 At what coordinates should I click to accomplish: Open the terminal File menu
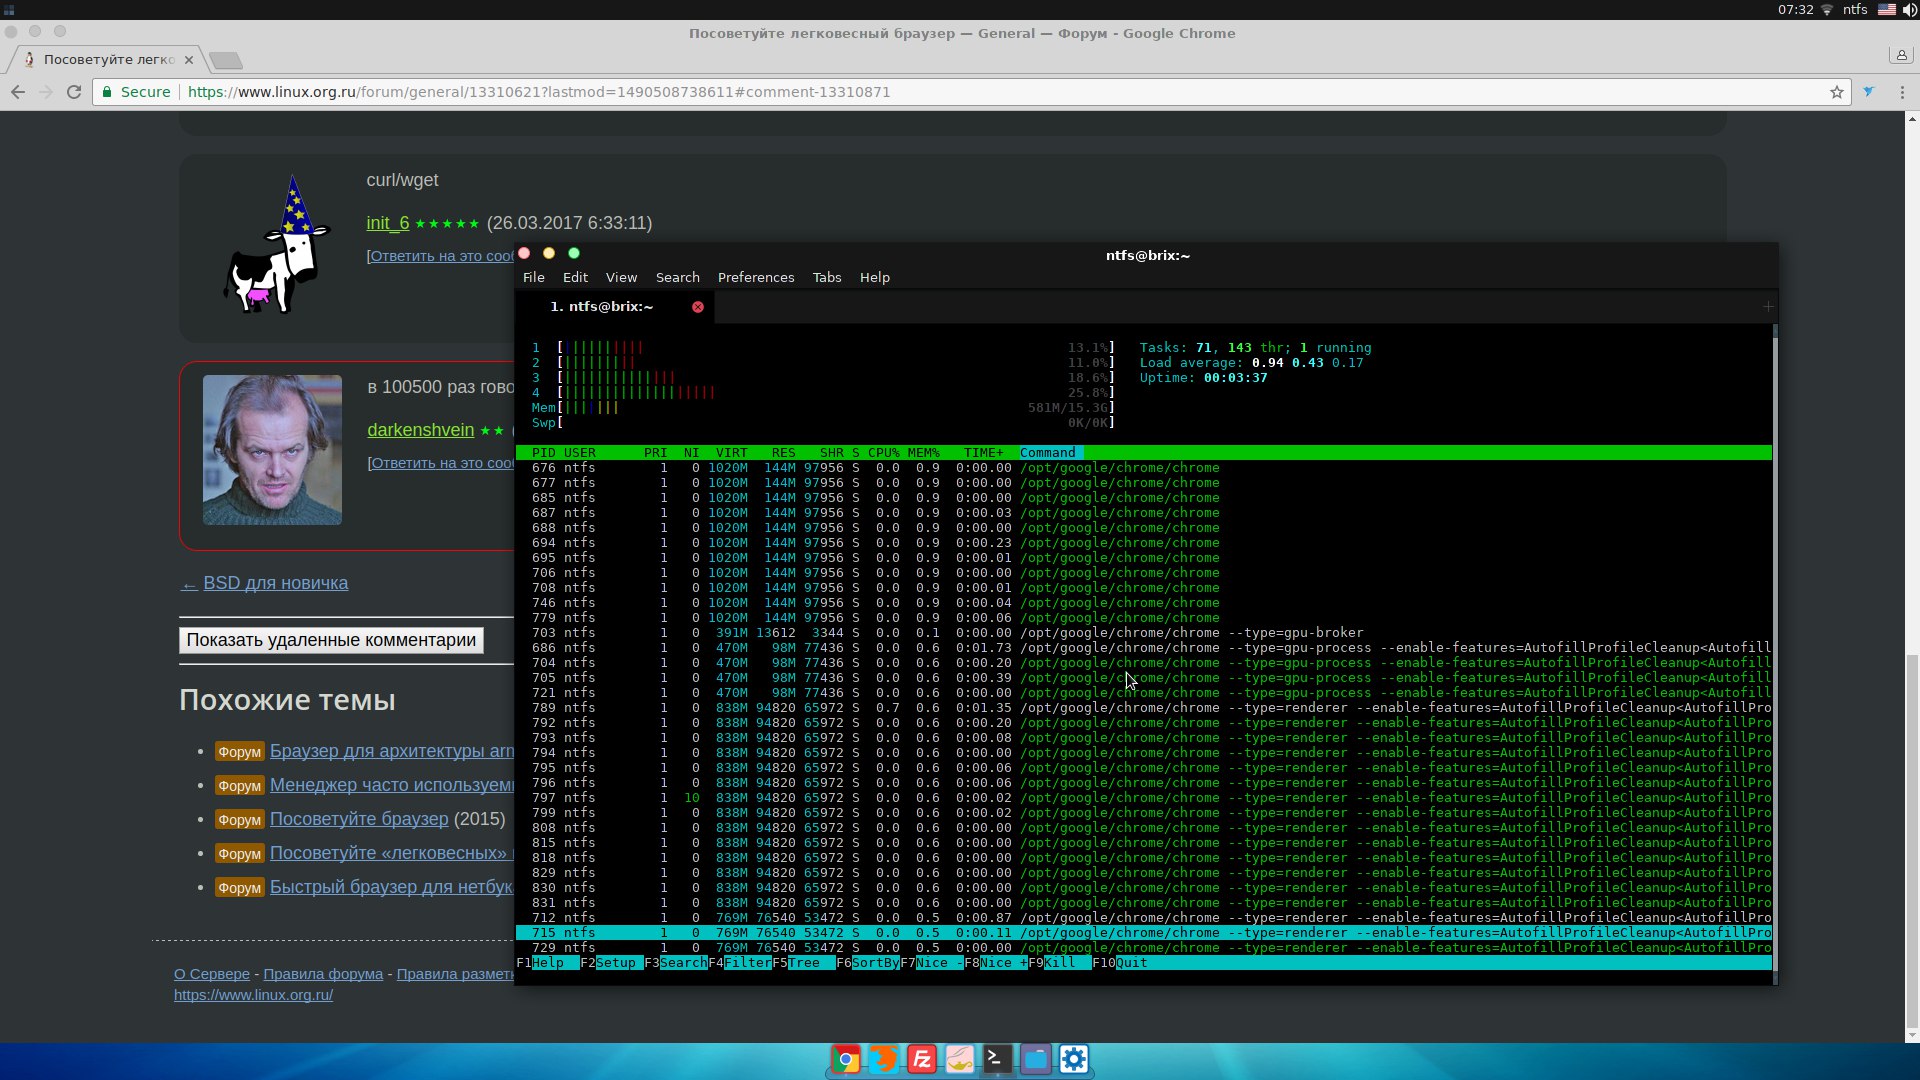point(534,278)
